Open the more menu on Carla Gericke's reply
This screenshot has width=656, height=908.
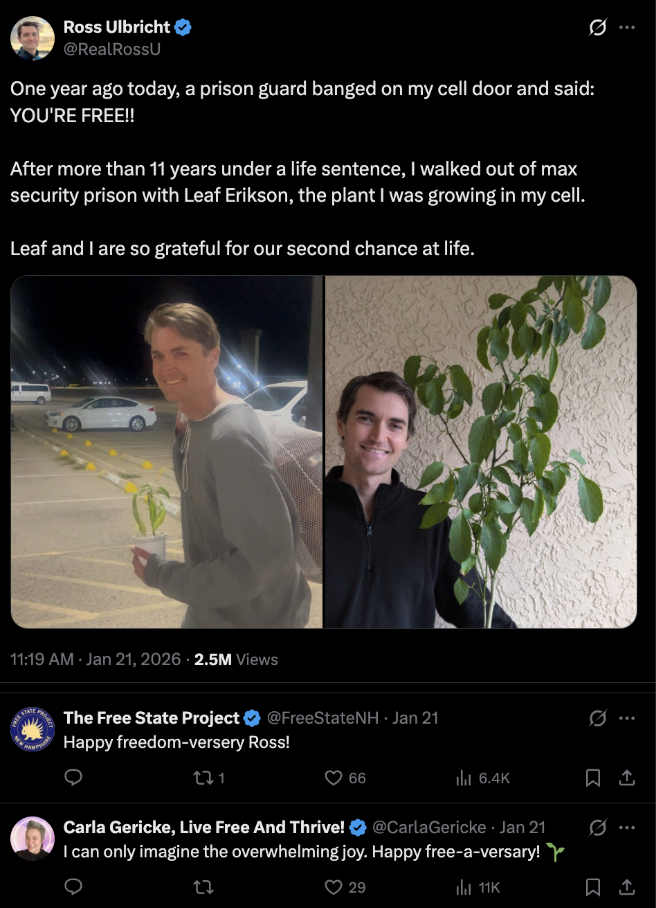point(629,826)
